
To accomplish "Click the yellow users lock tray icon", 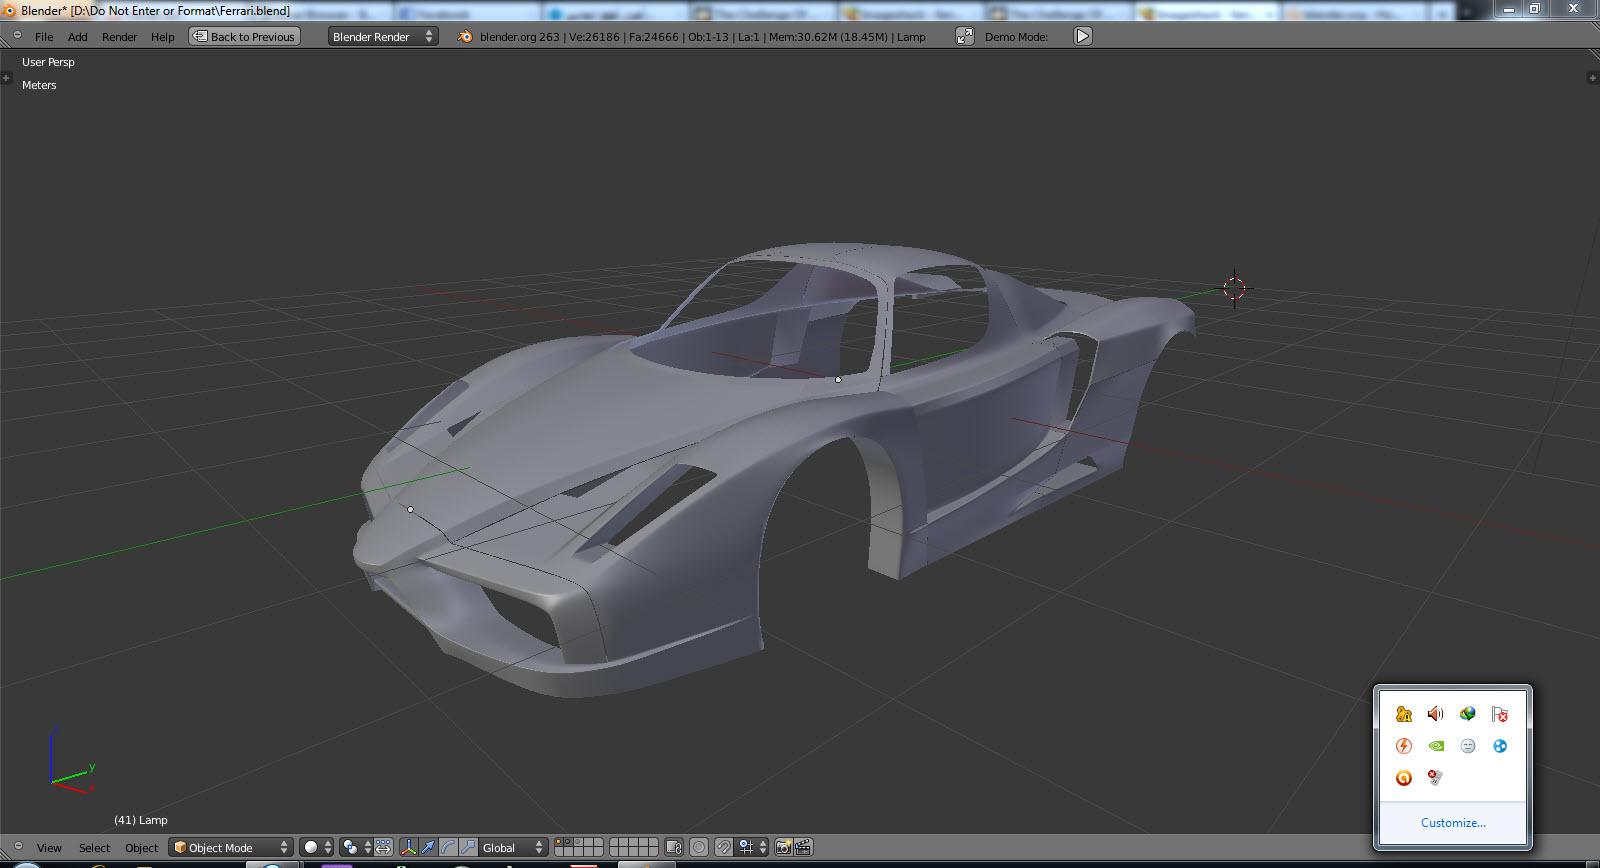I will (x=1403, y=713).
